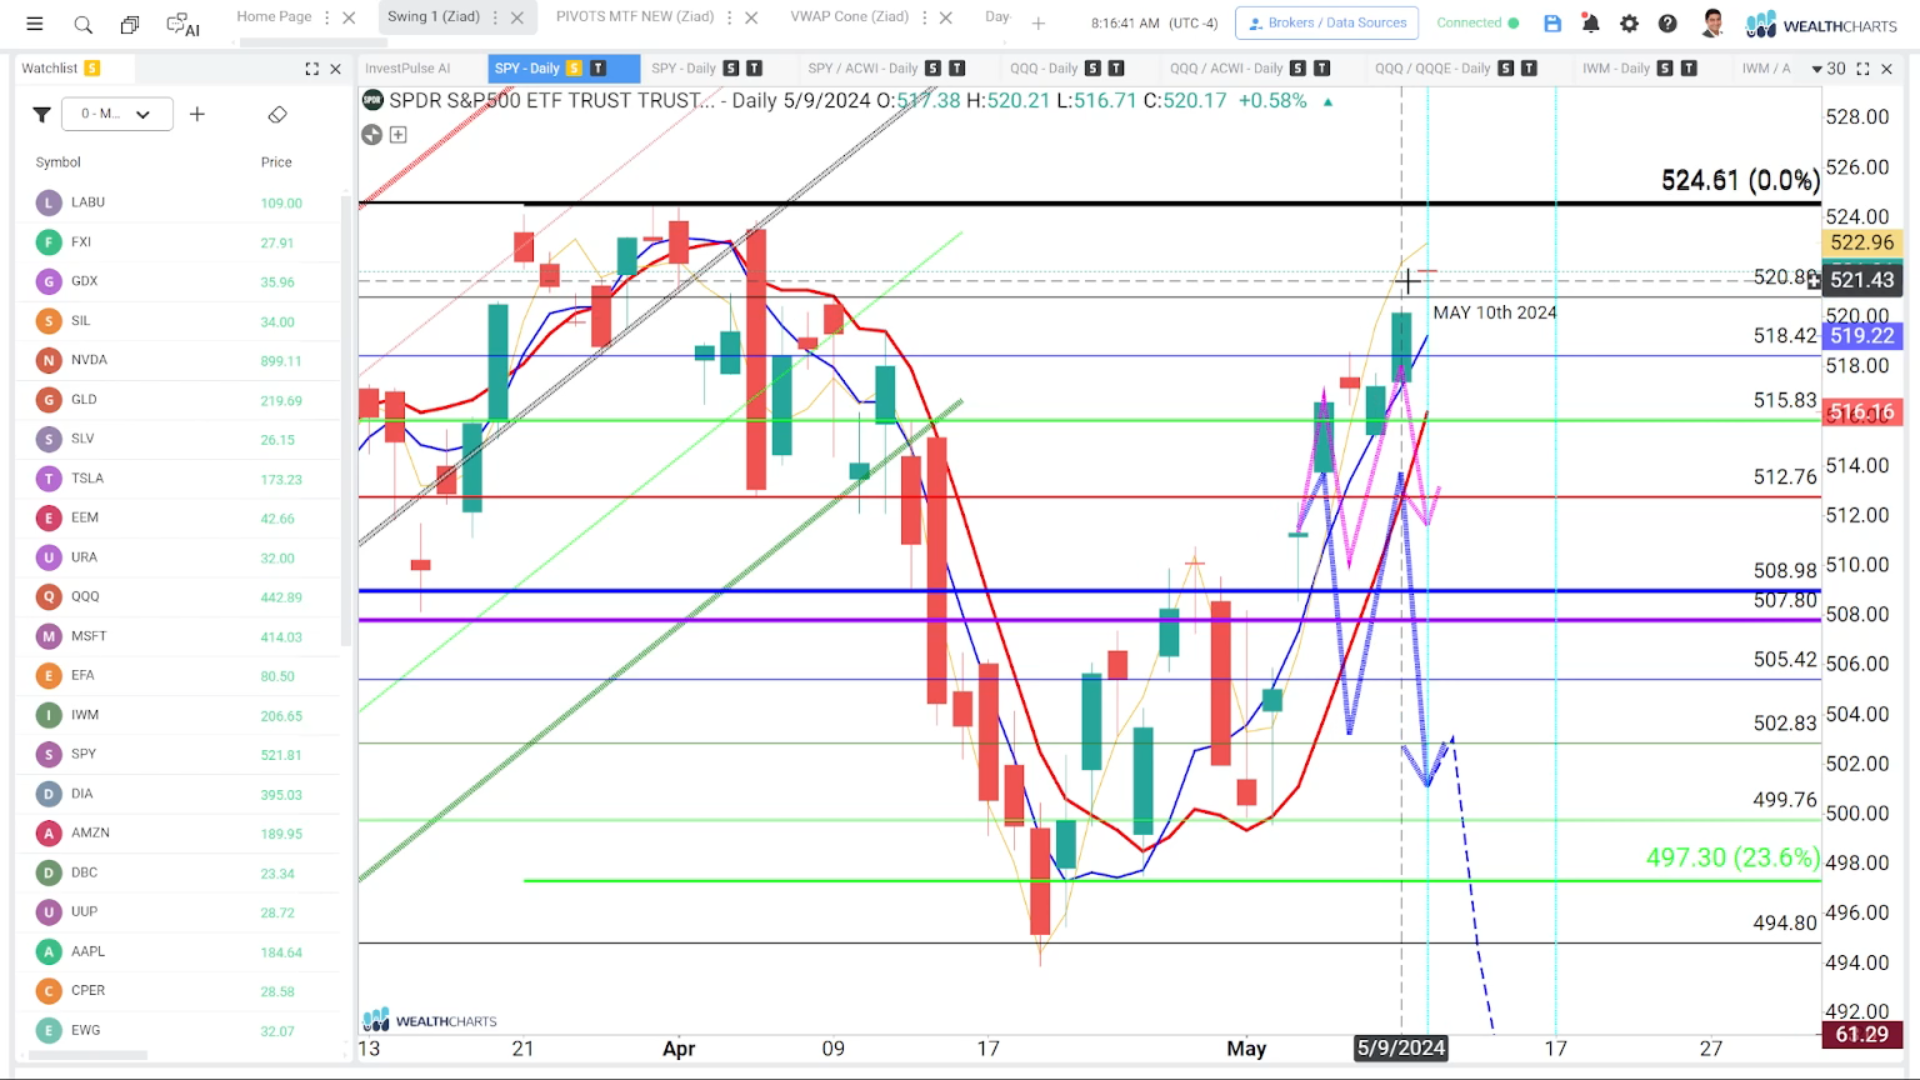The image size is (1920, 1080).
Task: Open the symbol search magnifier
Action: point(83,24)
